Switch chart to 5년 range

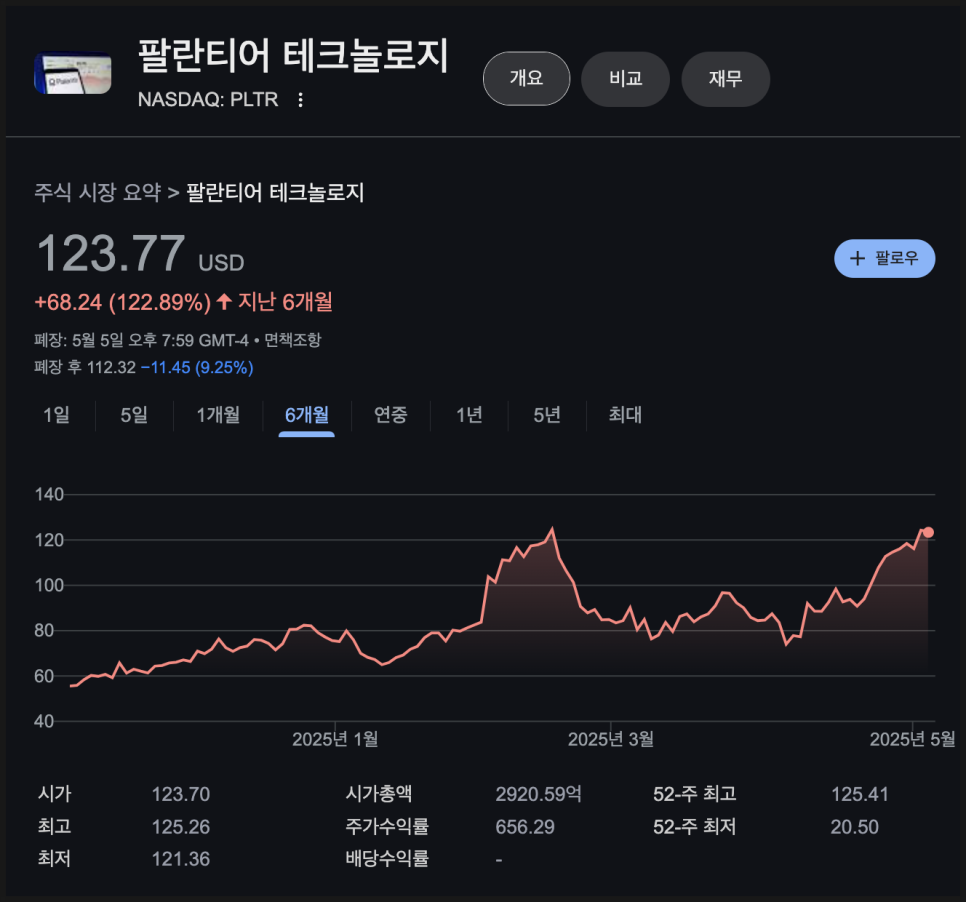click(546, 415)
